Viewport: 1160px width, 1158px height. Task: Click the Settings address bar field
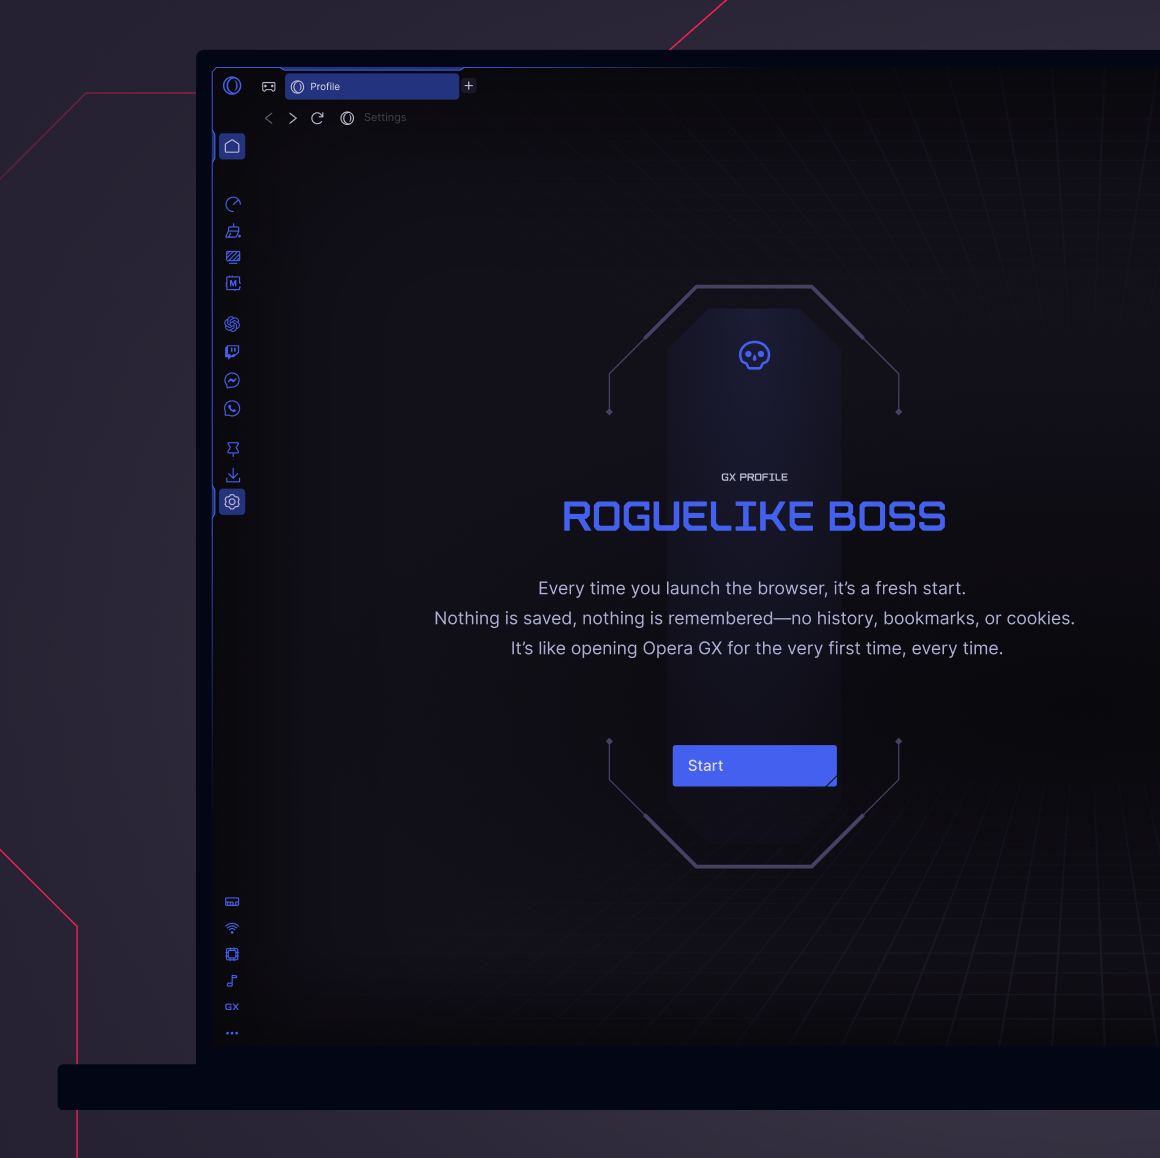pos(385,118)
